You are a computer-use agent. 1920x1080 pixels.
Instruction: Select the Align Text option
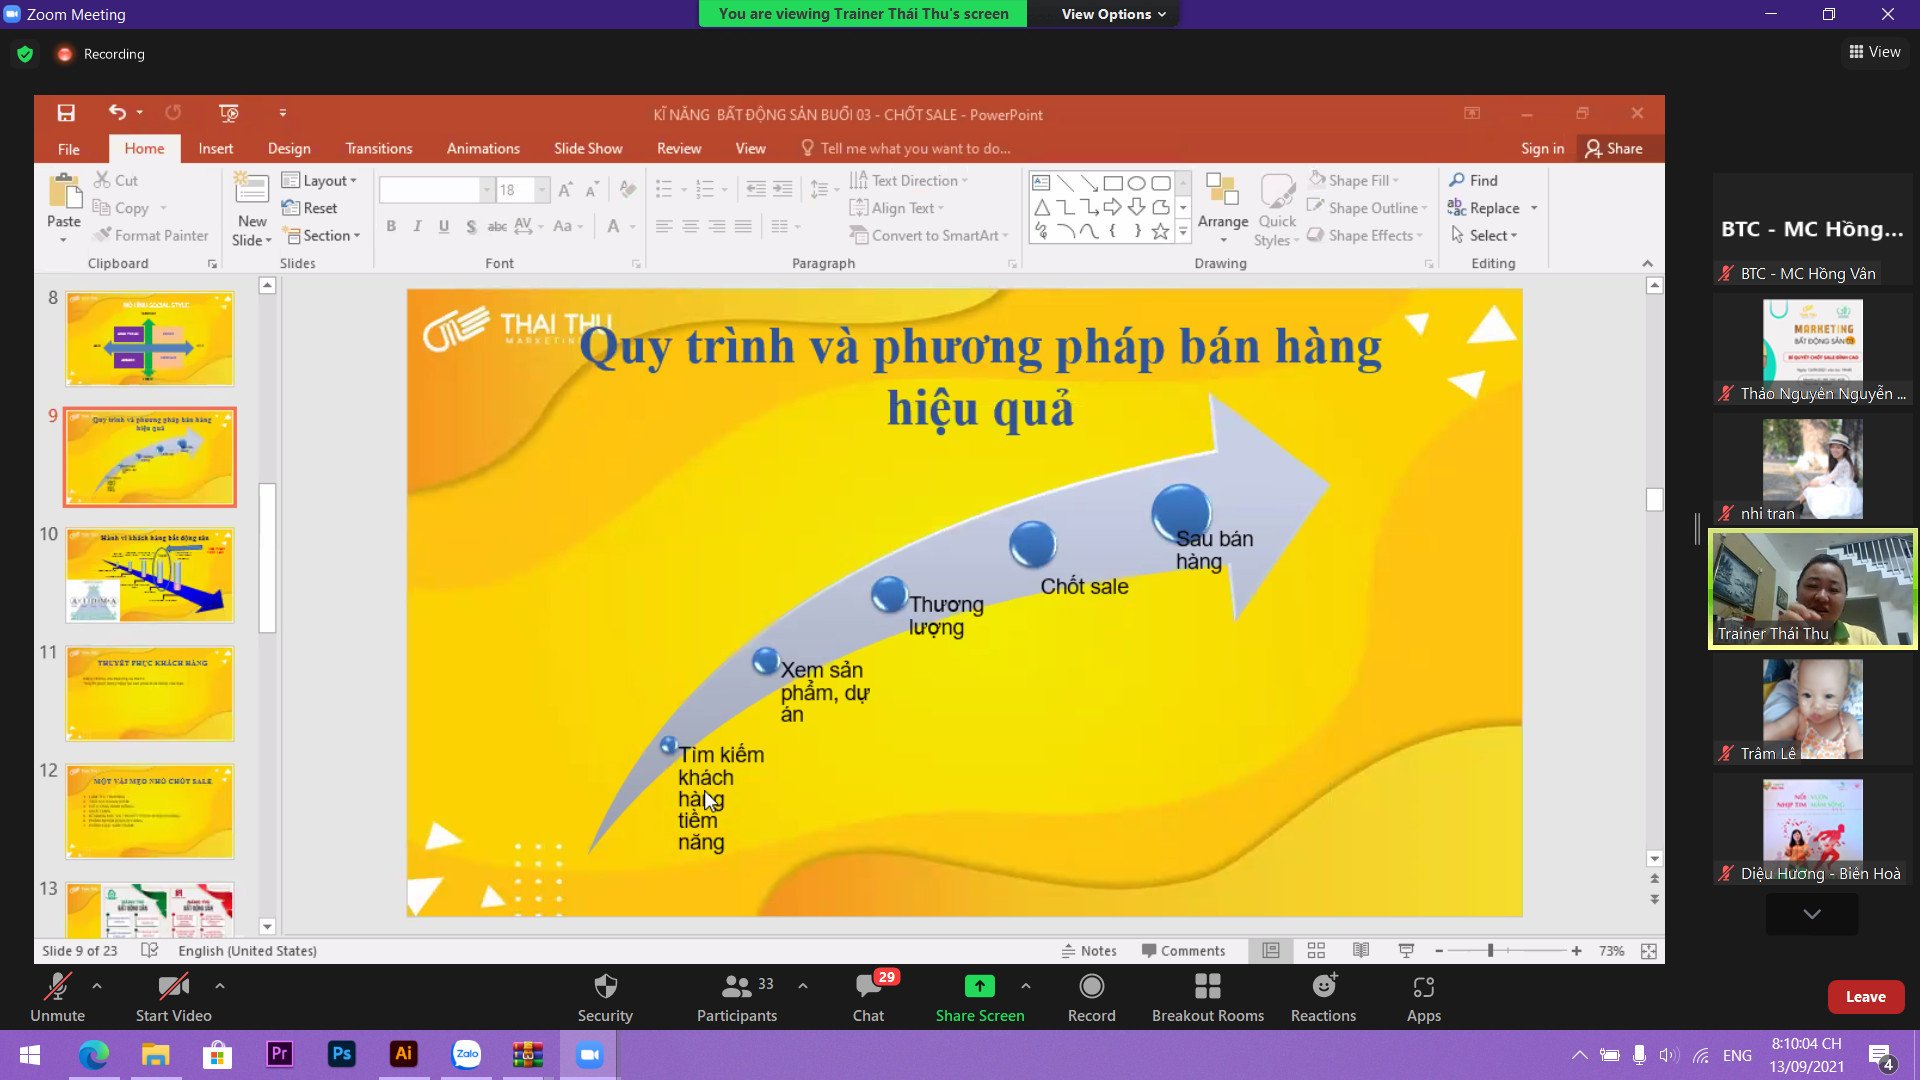(897, 208)
